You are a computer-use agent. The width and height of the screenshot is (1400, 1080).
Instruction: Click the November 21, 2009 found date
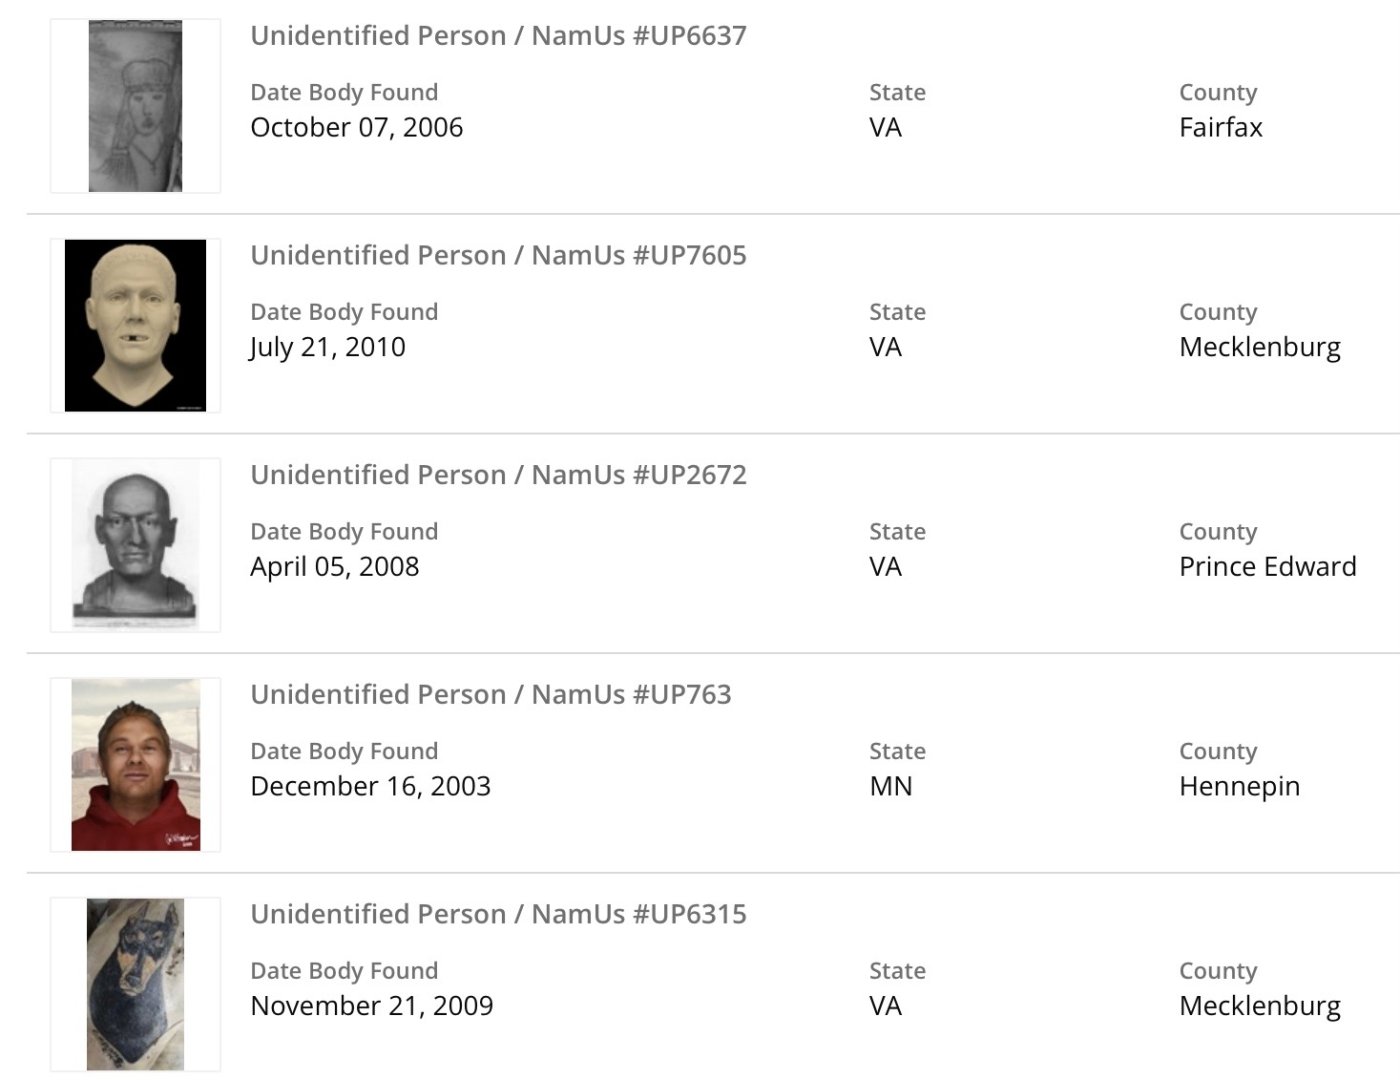tap(371, 1006)
